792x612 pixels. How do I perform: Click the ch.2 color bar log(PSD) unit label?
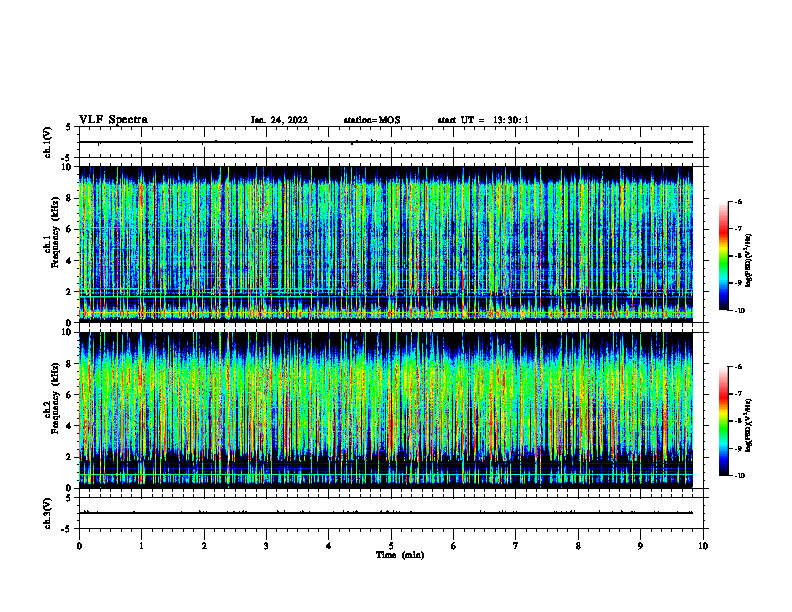pos(749,426)
